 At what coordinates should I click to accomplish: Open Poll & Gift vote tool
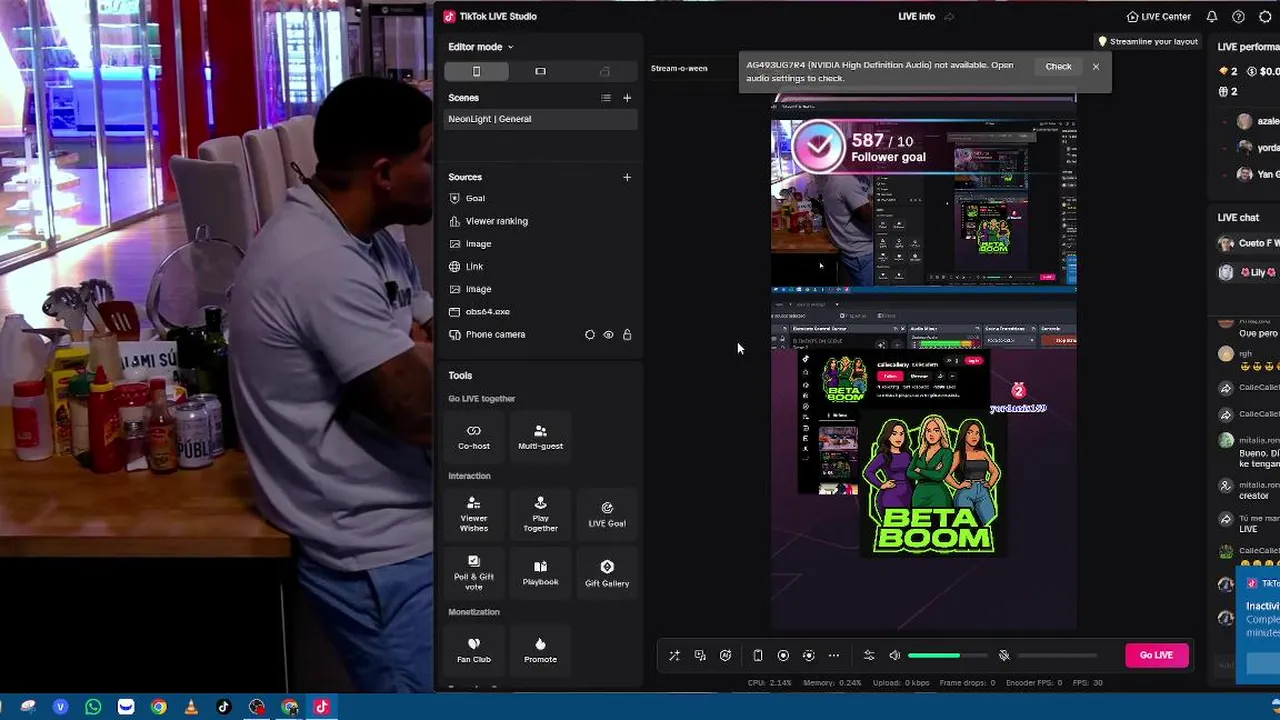(x=474, y=572)
